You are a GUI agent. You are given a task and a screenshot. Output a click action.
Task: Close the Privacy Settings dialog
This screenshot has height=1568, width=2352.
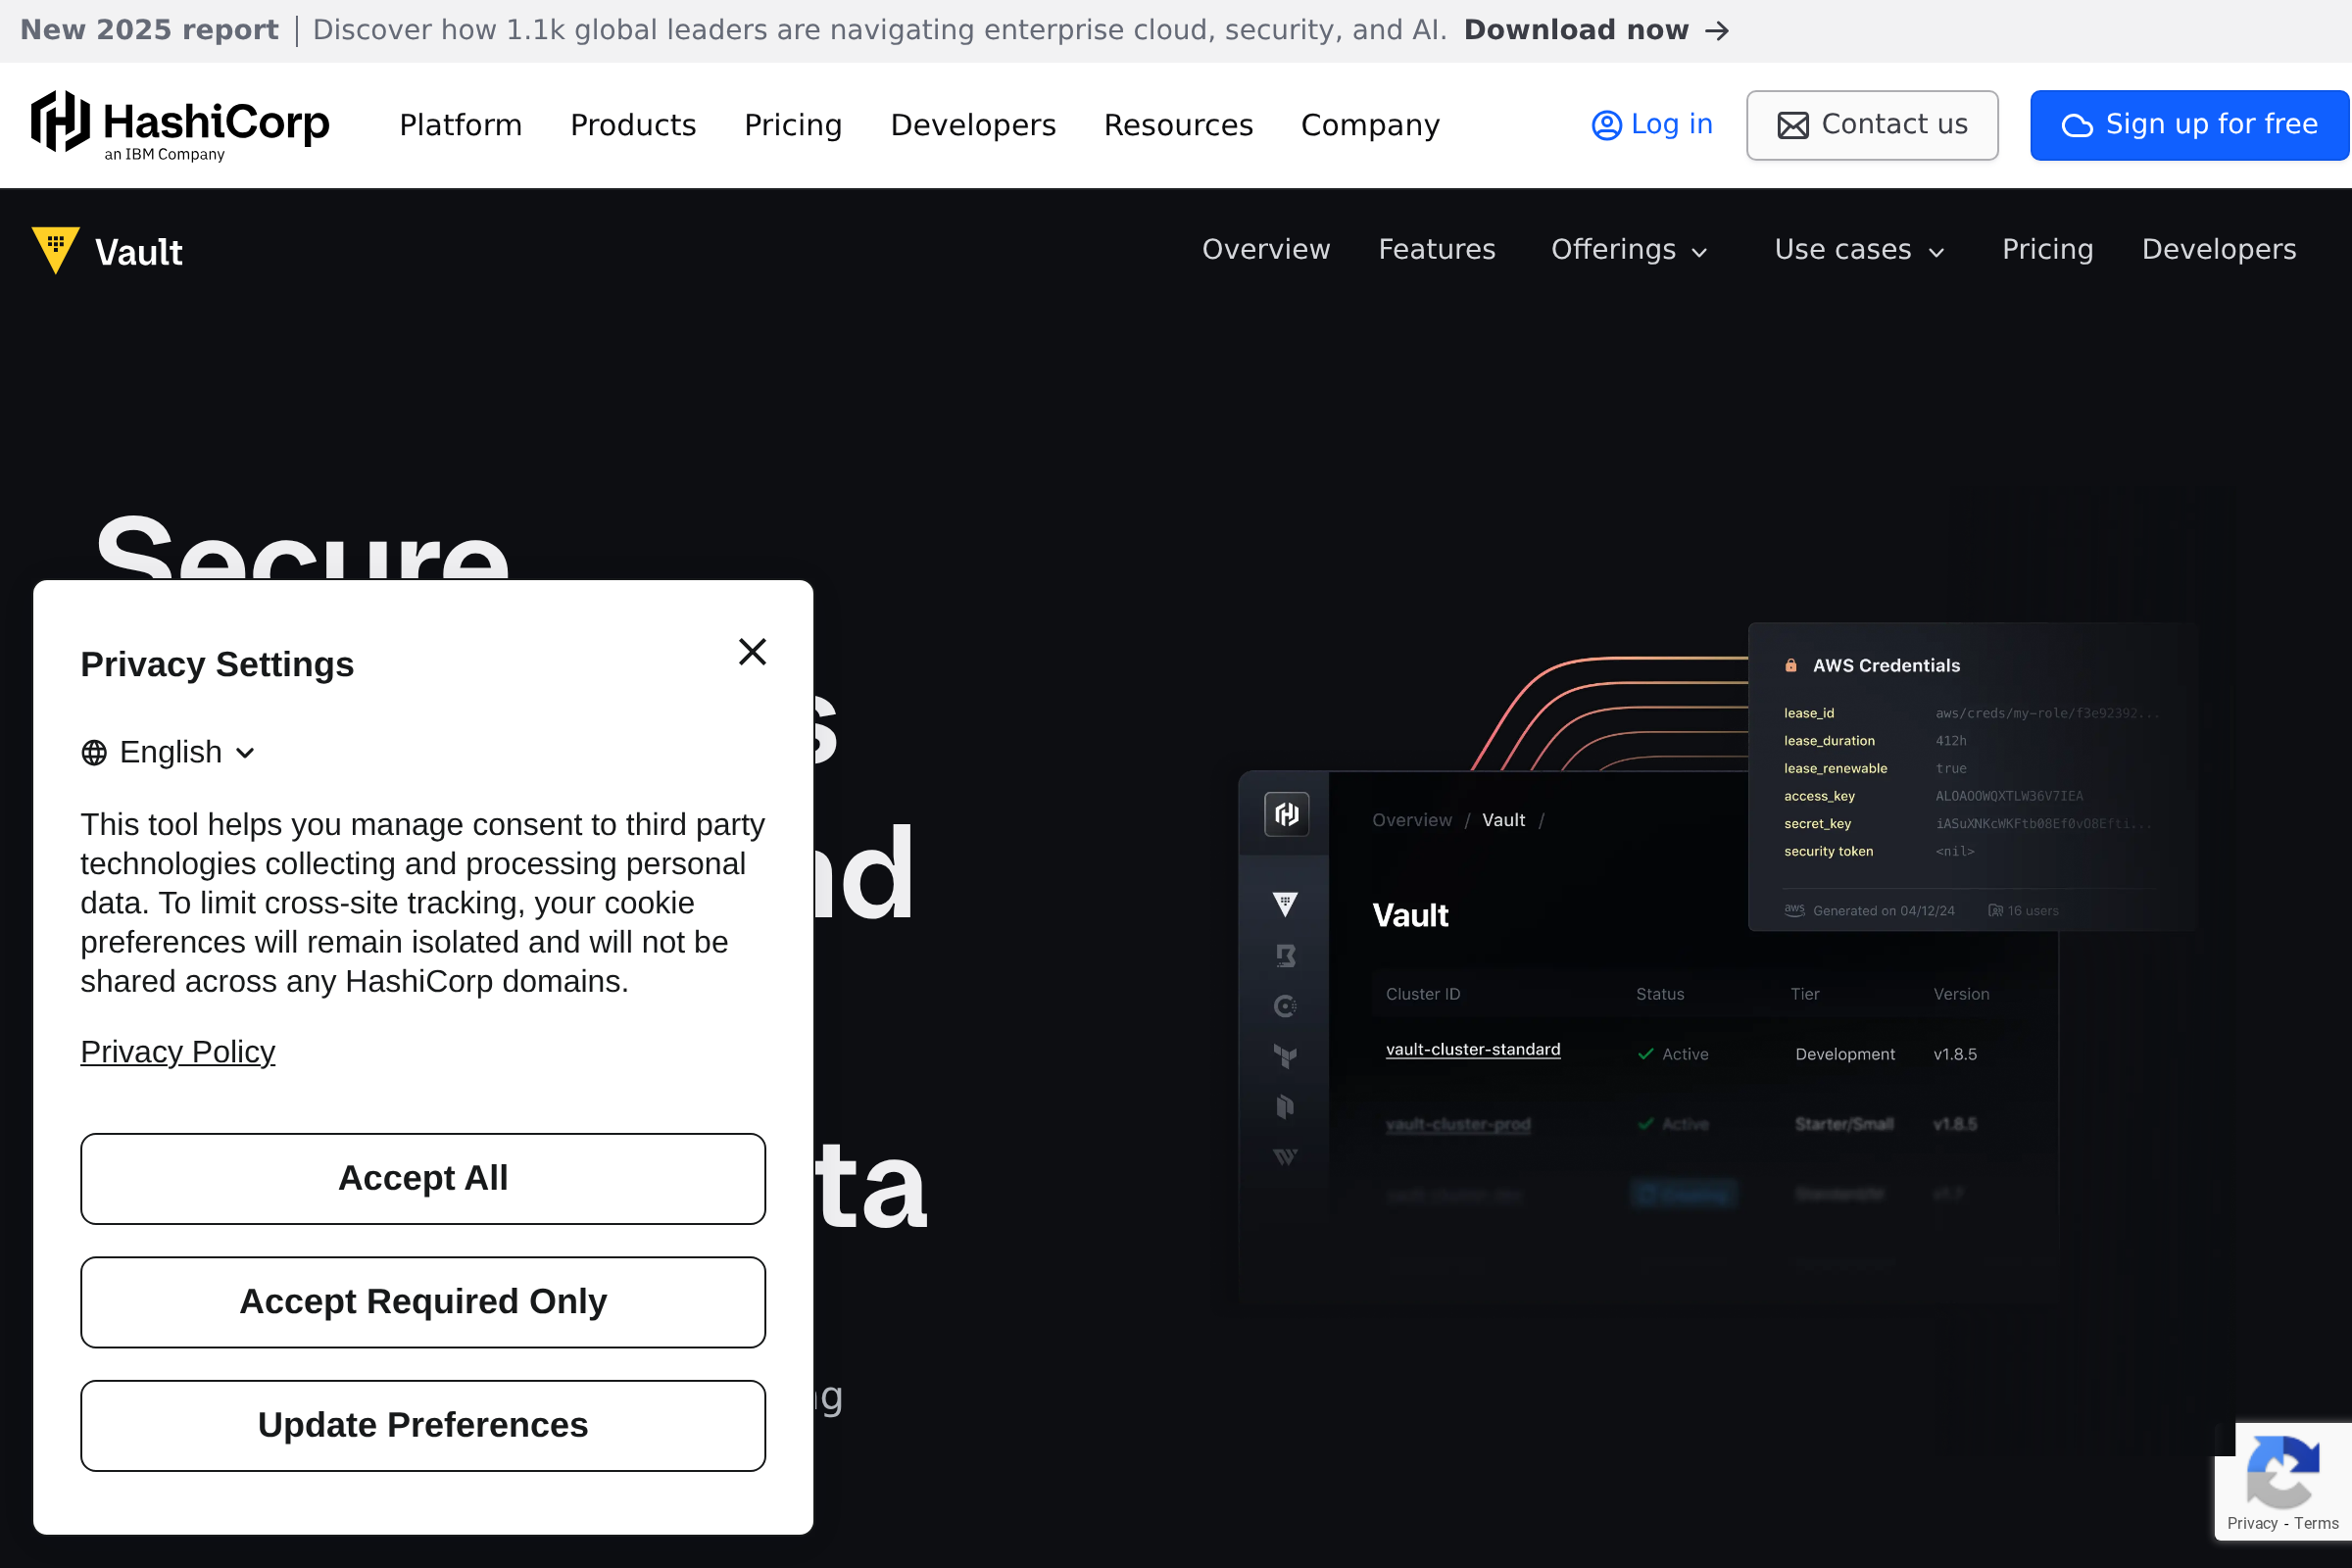point(752,651)
